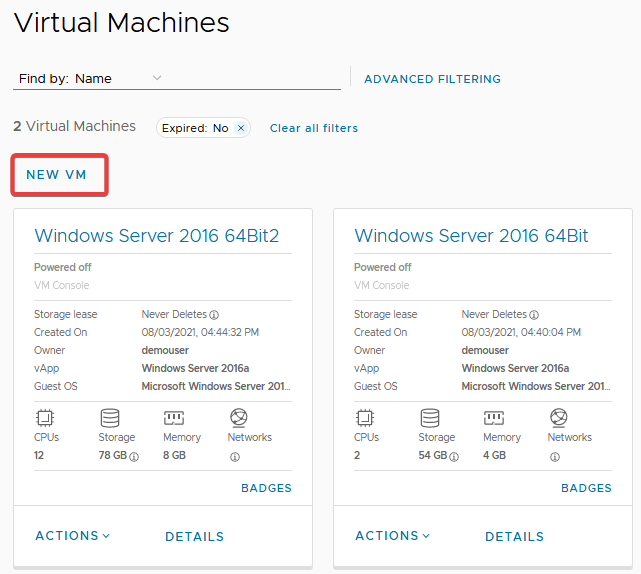Click the info icon next to 54 GB storage
The width and height of the screenshot is (641, 574).
pos(454,457)
